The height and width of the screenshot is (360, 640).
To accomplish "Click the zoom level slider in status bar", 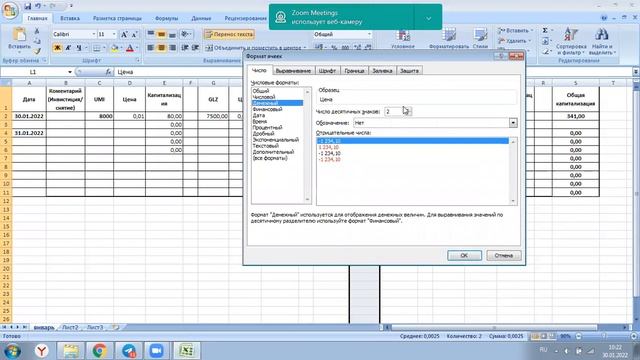I will [604, 336].
